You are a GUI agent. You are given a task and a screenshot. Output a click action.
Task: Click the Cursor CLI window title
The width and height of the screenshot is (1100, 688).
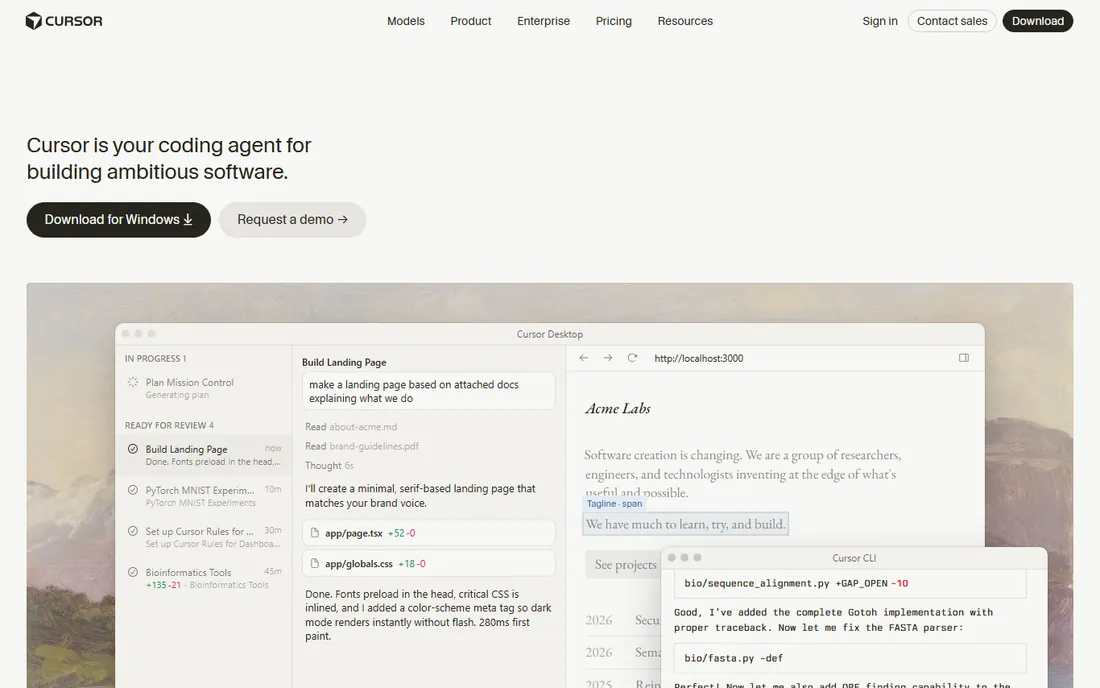pyautogui.click(x=854, y=558)
